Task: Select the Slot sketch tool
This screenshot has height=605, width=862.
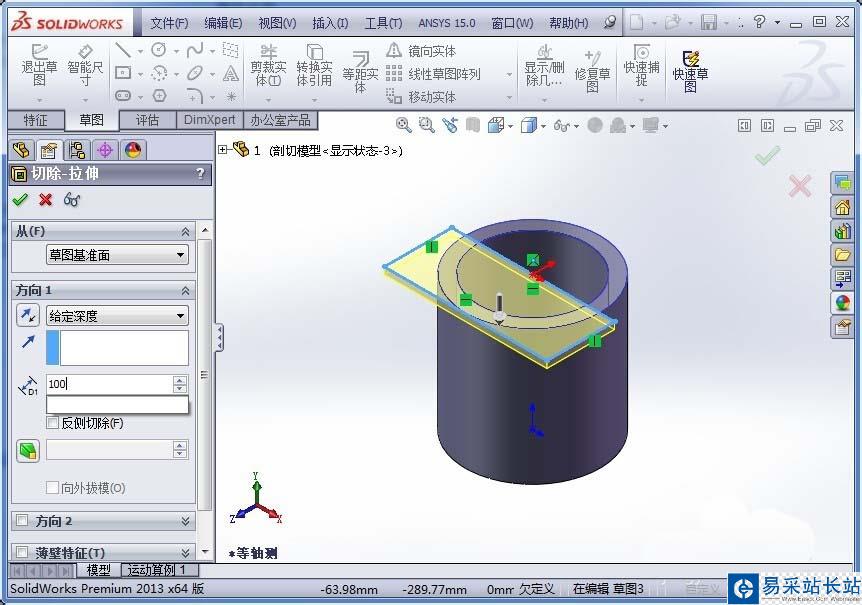Action: (123, 96)
